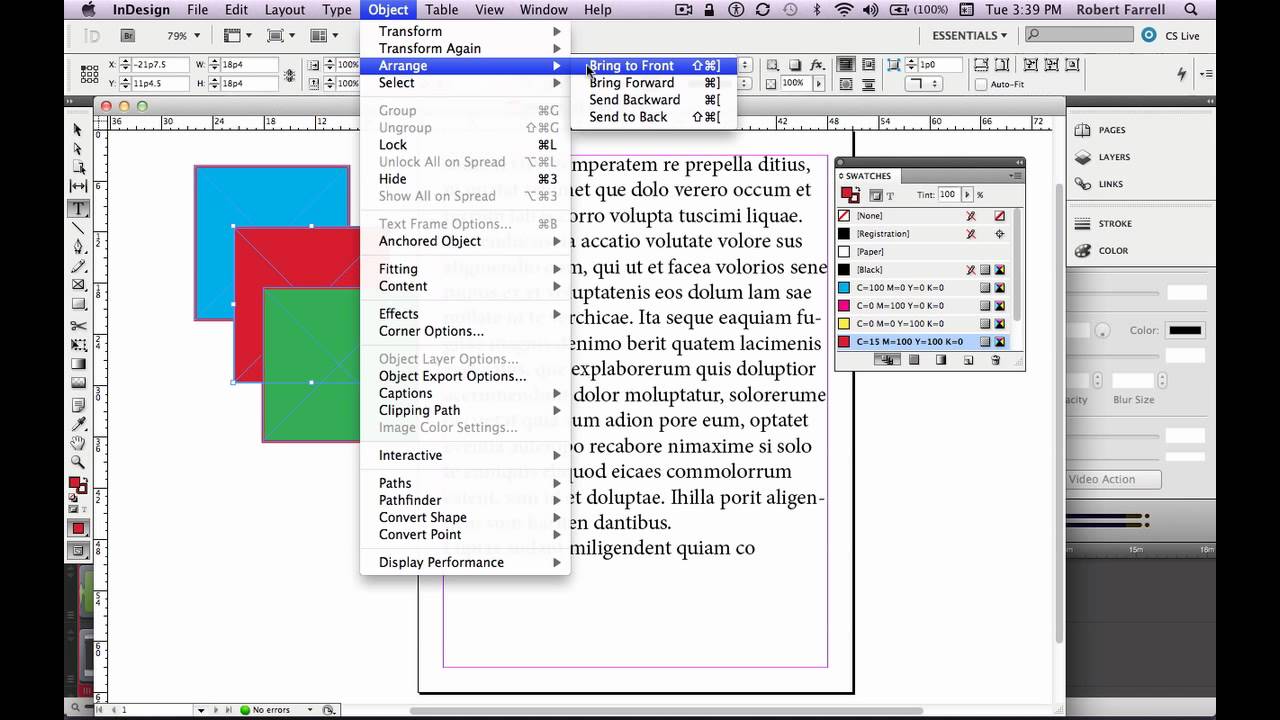Select the Zoom tool magnifier in the toolbox
This screenshot has width=1280, height=720.
tap(78, 462)
